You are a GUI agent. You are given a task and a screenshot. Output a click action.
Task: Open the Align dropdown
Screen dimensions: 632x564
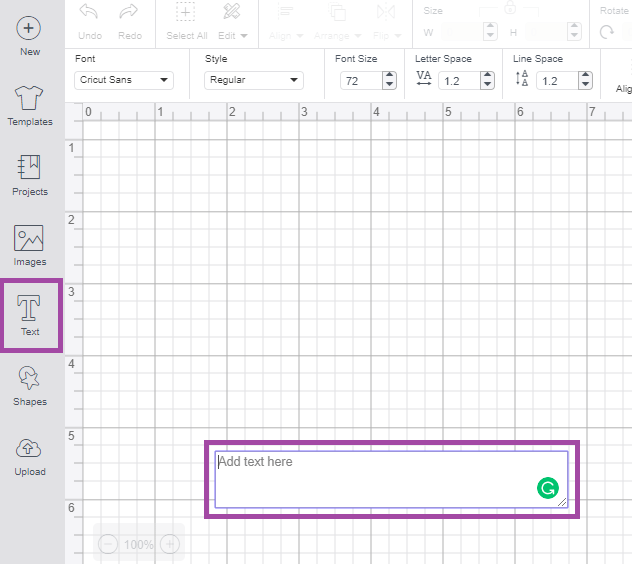[x=286, y=22]
